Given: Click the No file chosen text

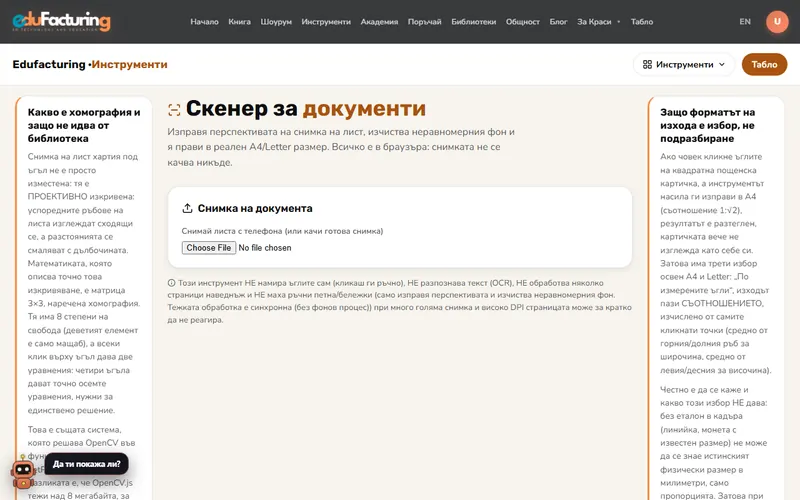Looking at the screenshot, I should tap(265, 247).
